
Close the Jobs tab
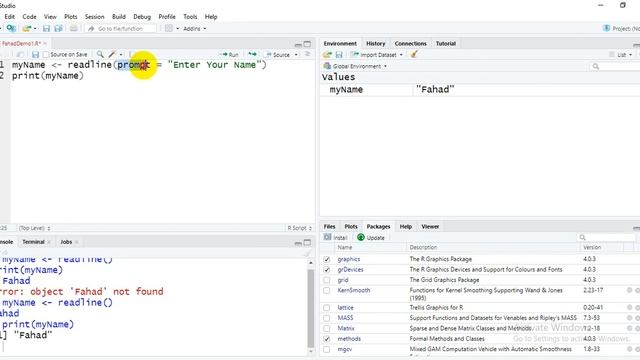coord(77,242)
